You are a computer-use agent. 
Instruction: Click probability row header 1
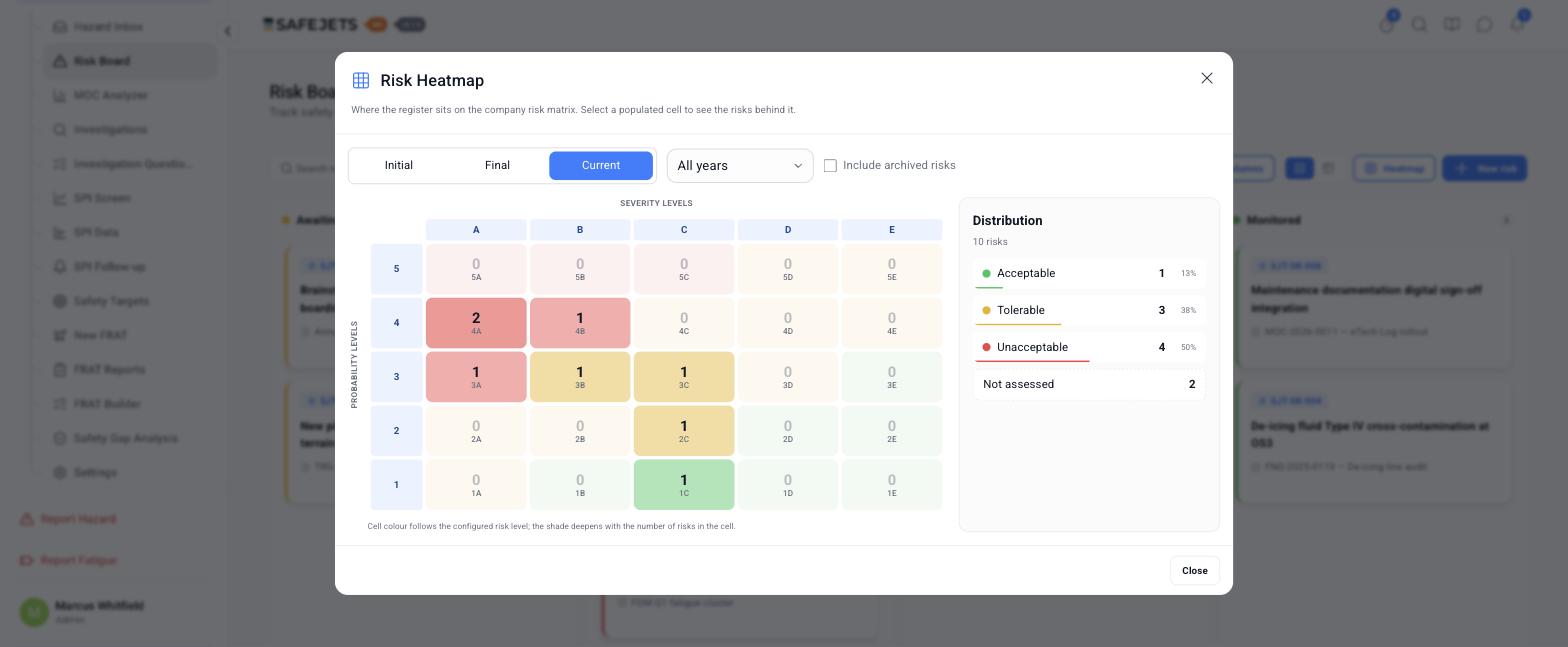click(396, 485)
